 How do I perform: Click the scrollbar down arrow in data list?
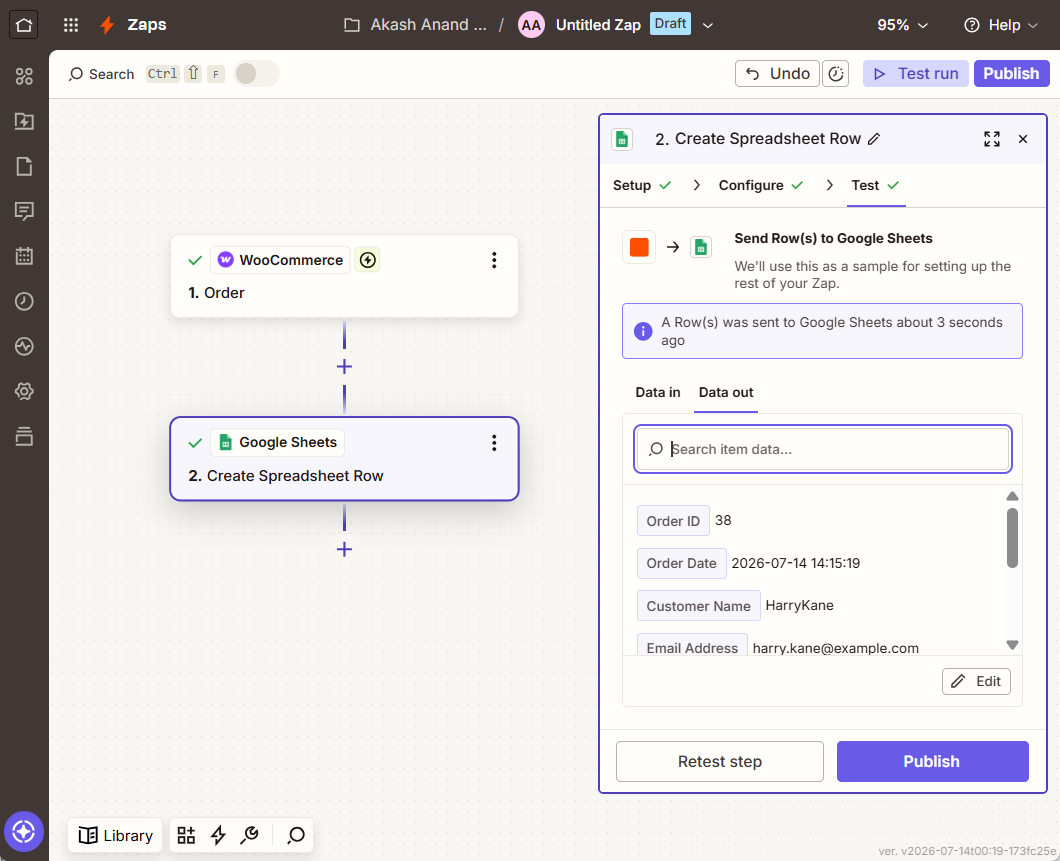(1012, 645)
